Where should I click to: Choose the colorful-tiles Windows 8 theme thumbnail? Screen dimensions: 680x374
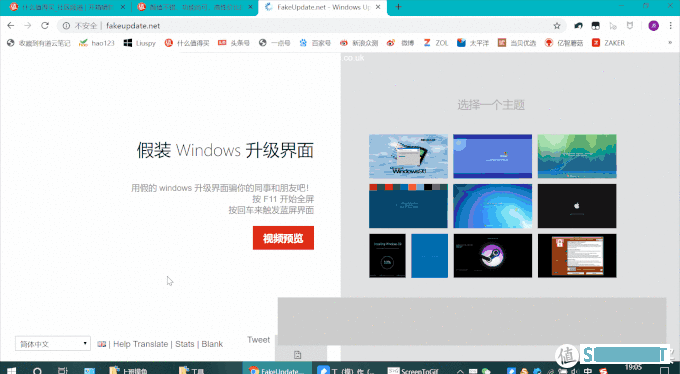pos(408,206)
